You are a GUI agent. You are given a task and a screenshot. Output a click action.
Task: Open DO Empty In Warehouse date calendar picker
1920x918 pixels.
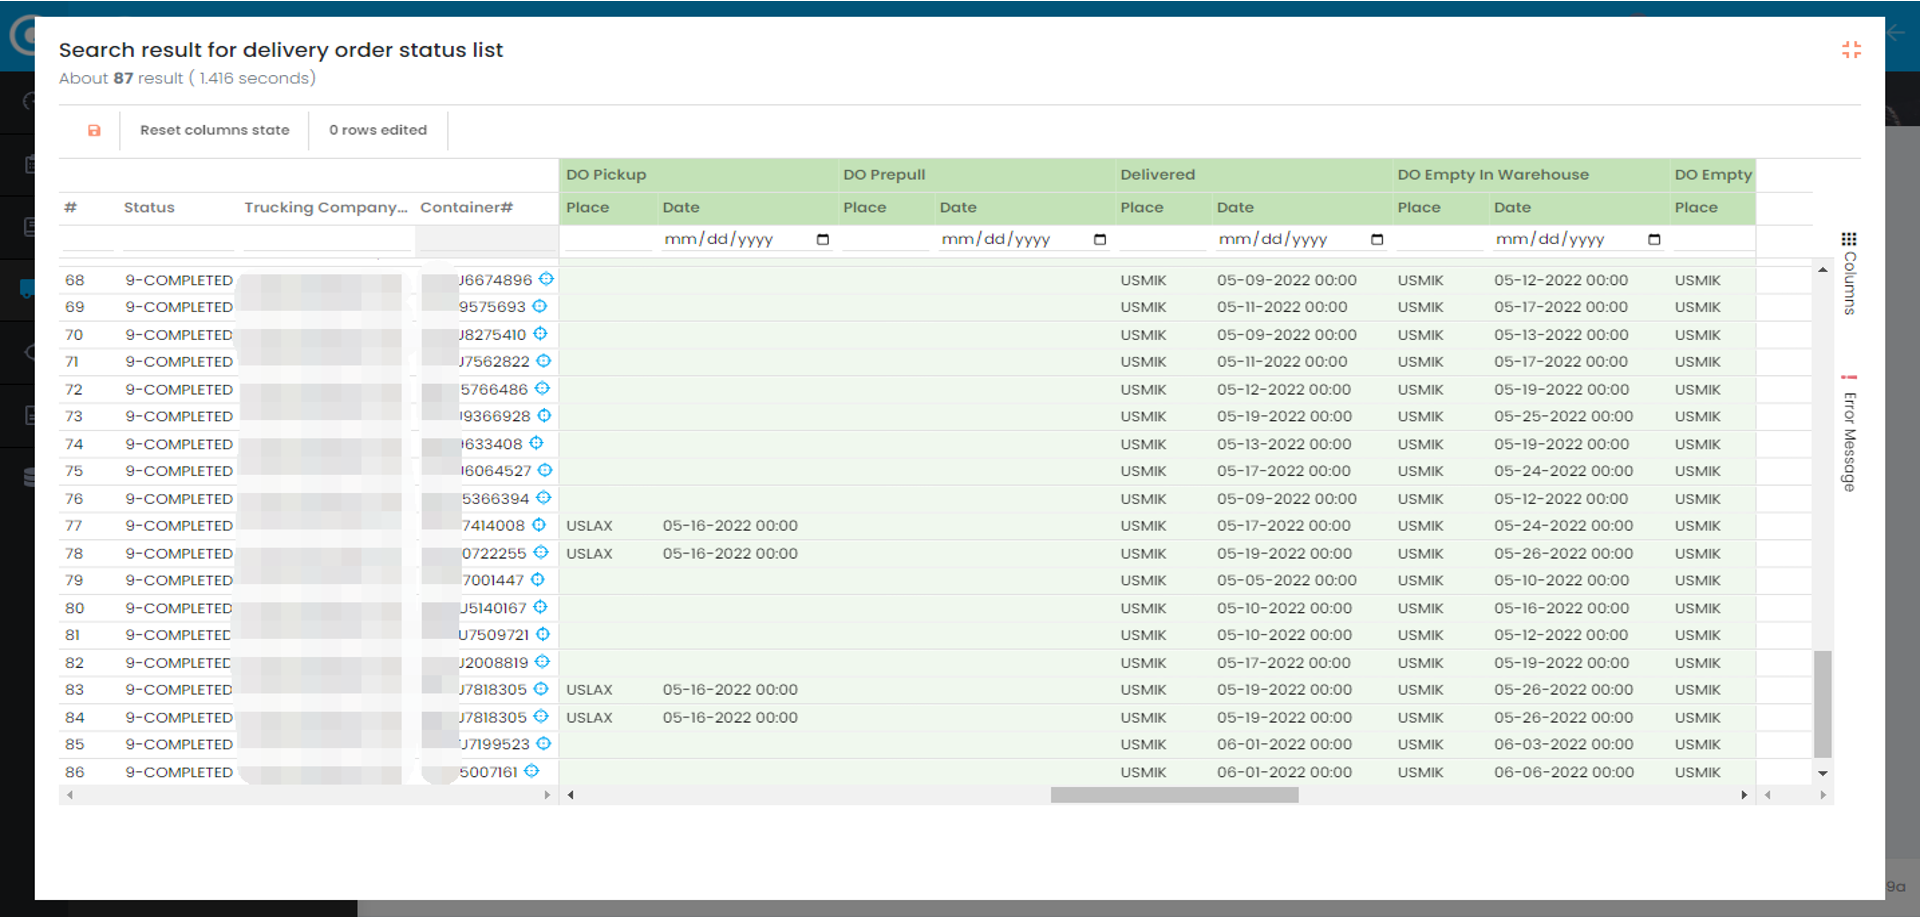pos(1654,240)
